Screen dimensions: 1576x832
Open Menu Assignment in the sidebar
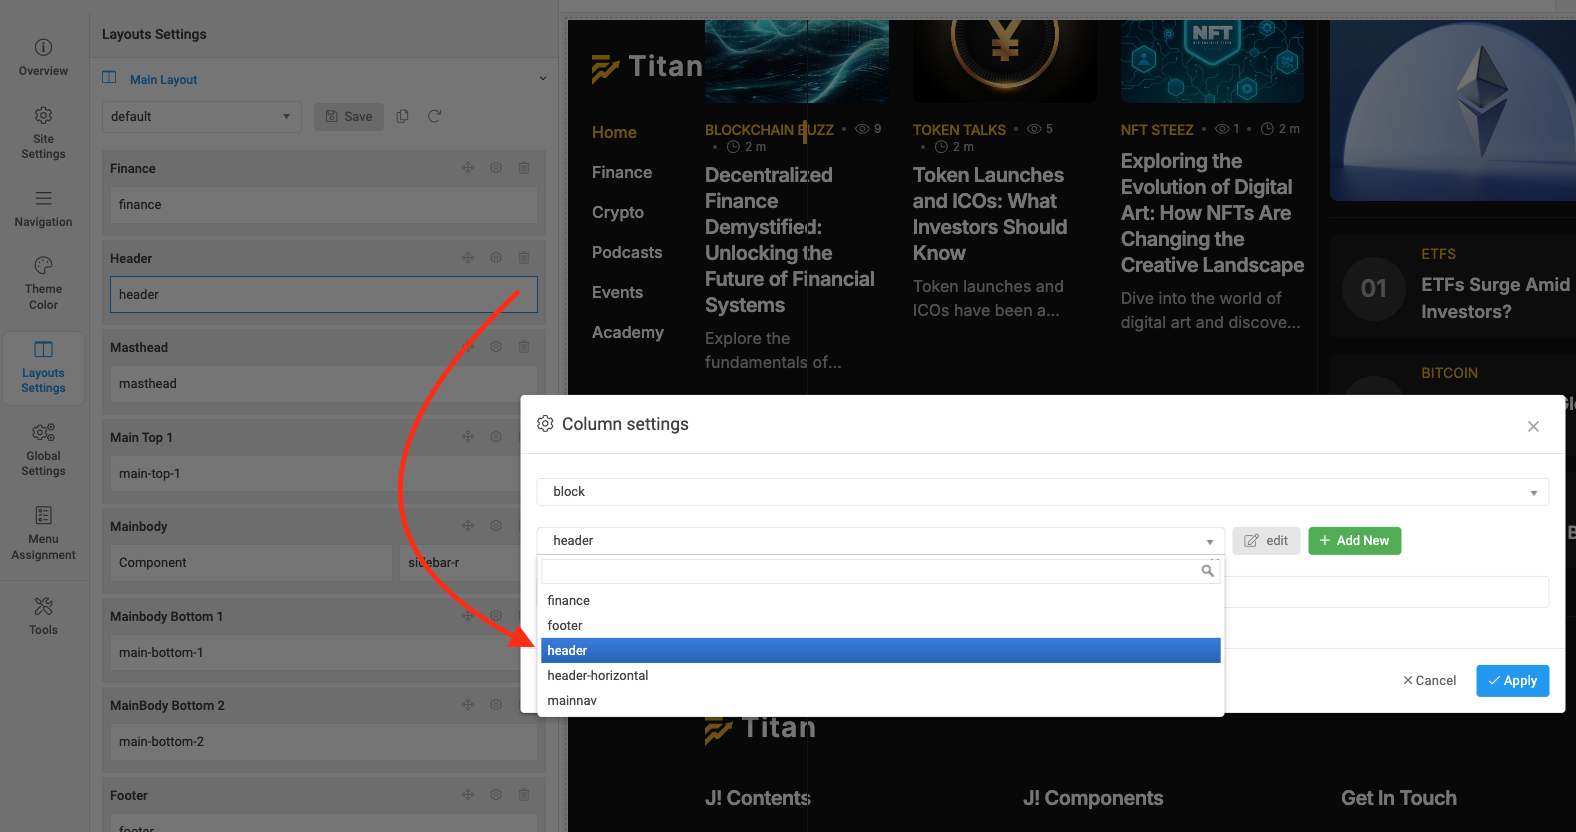pyautogui.click(x=43, y=533)
